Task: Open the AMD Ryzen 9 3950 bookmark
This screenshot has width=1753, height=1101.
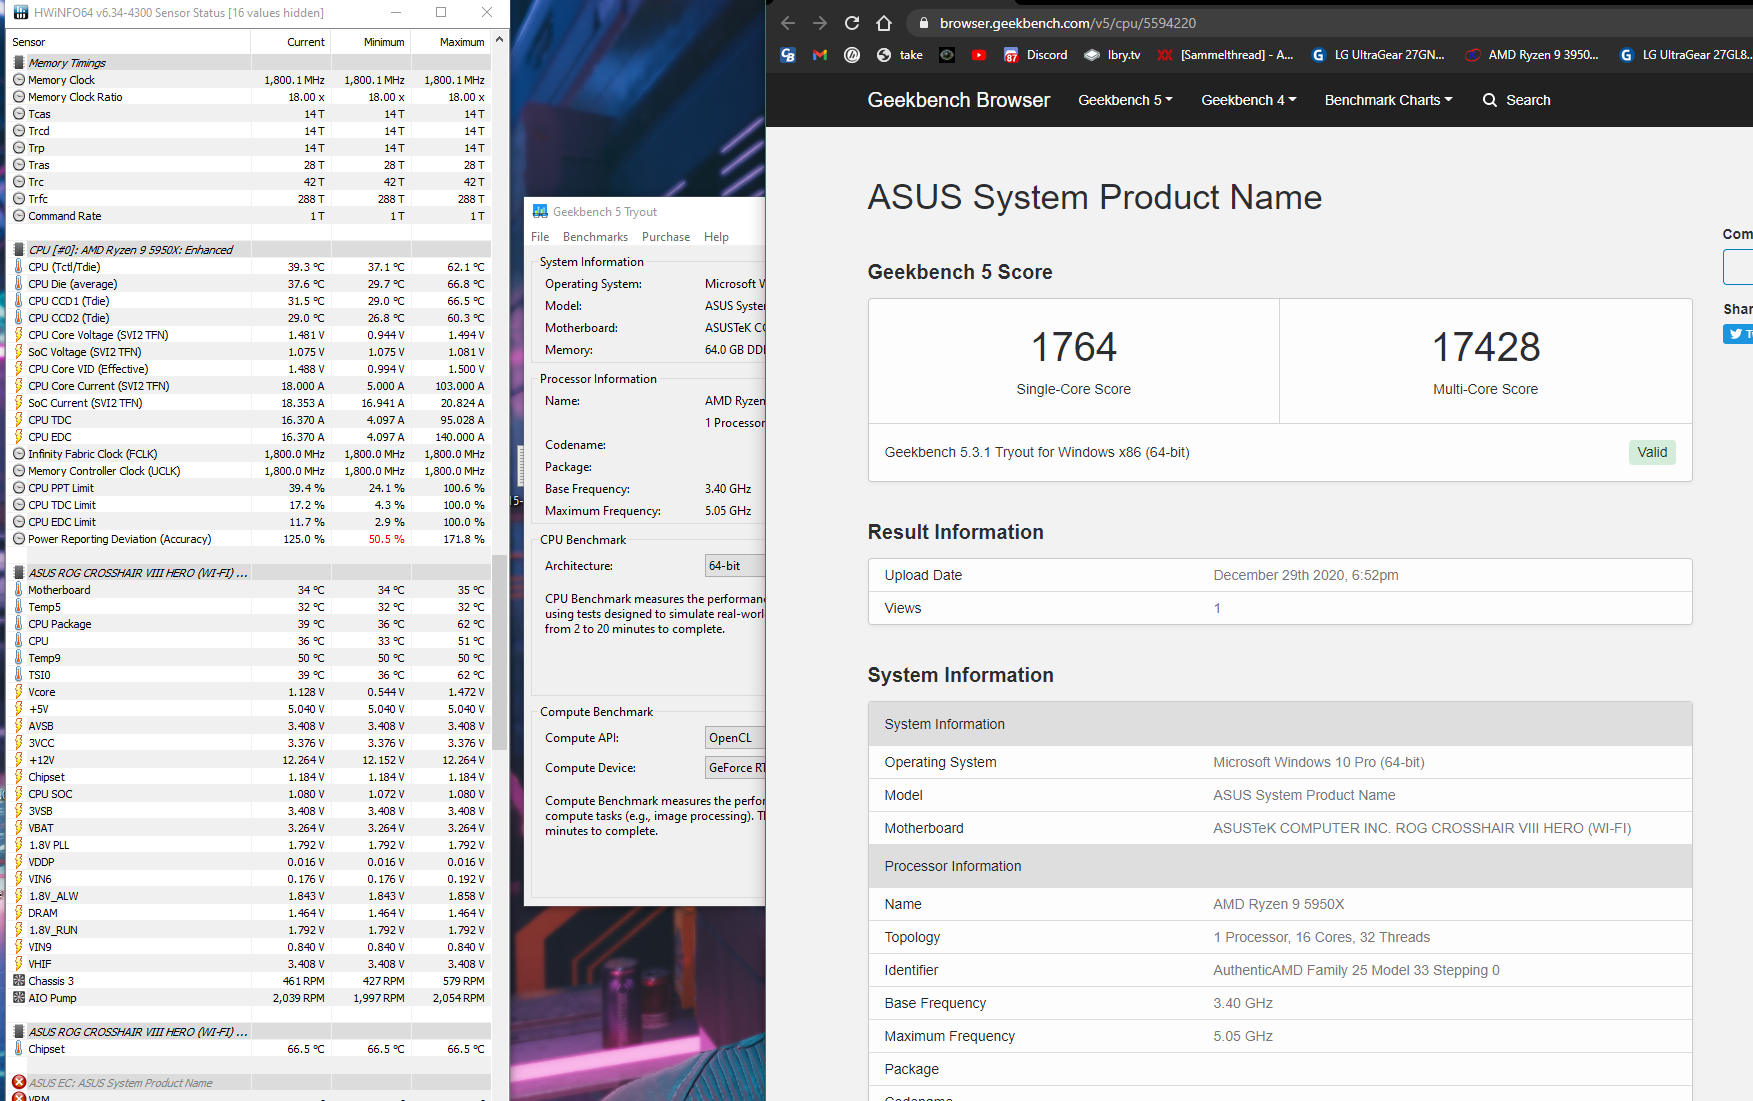Action: (1531, 55)
